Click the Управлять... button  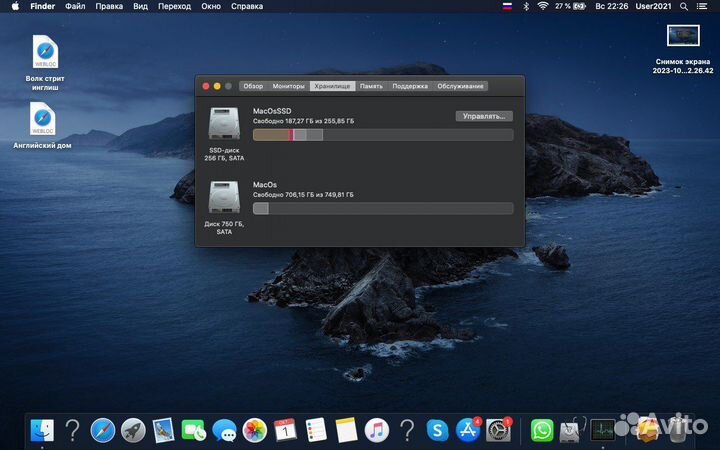tap(484, 116)
